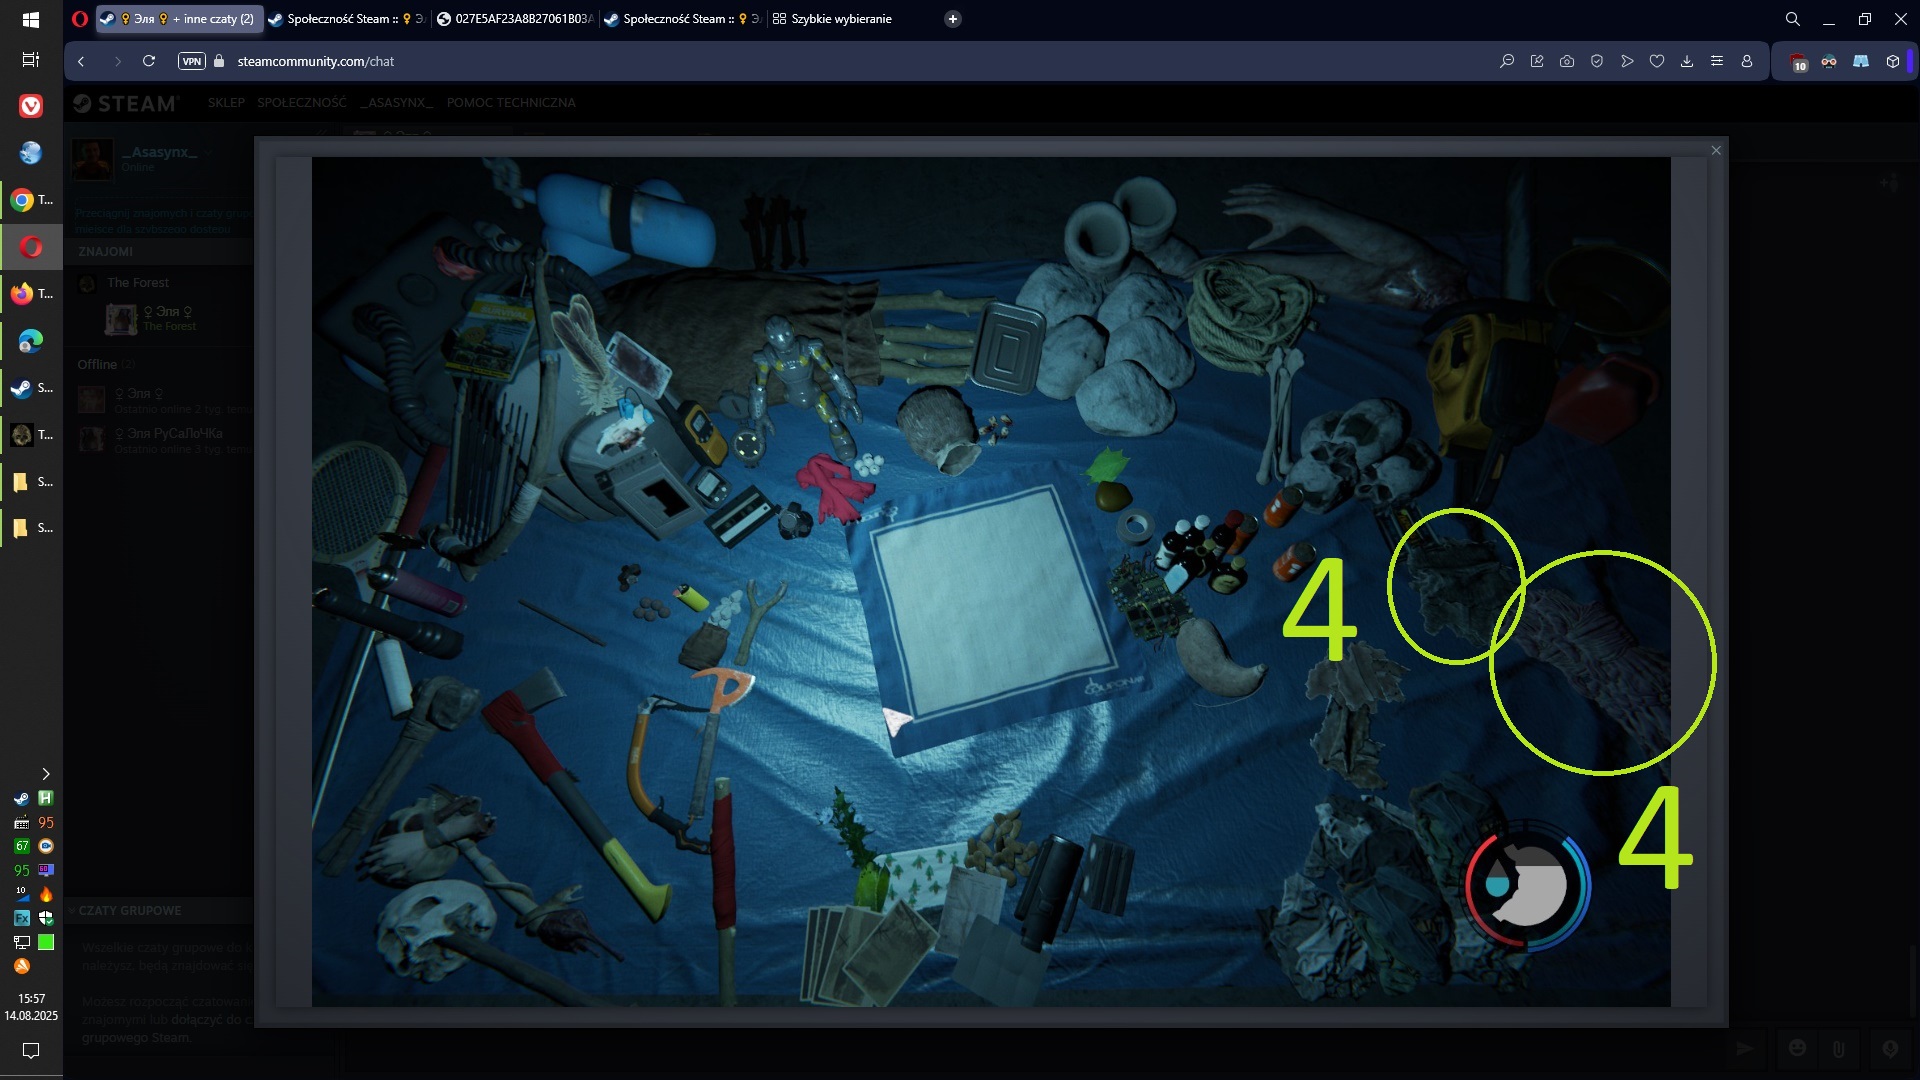Open the profile account icon
This screenshot has height=1080, width=1920.
[x=1747, y=61]
